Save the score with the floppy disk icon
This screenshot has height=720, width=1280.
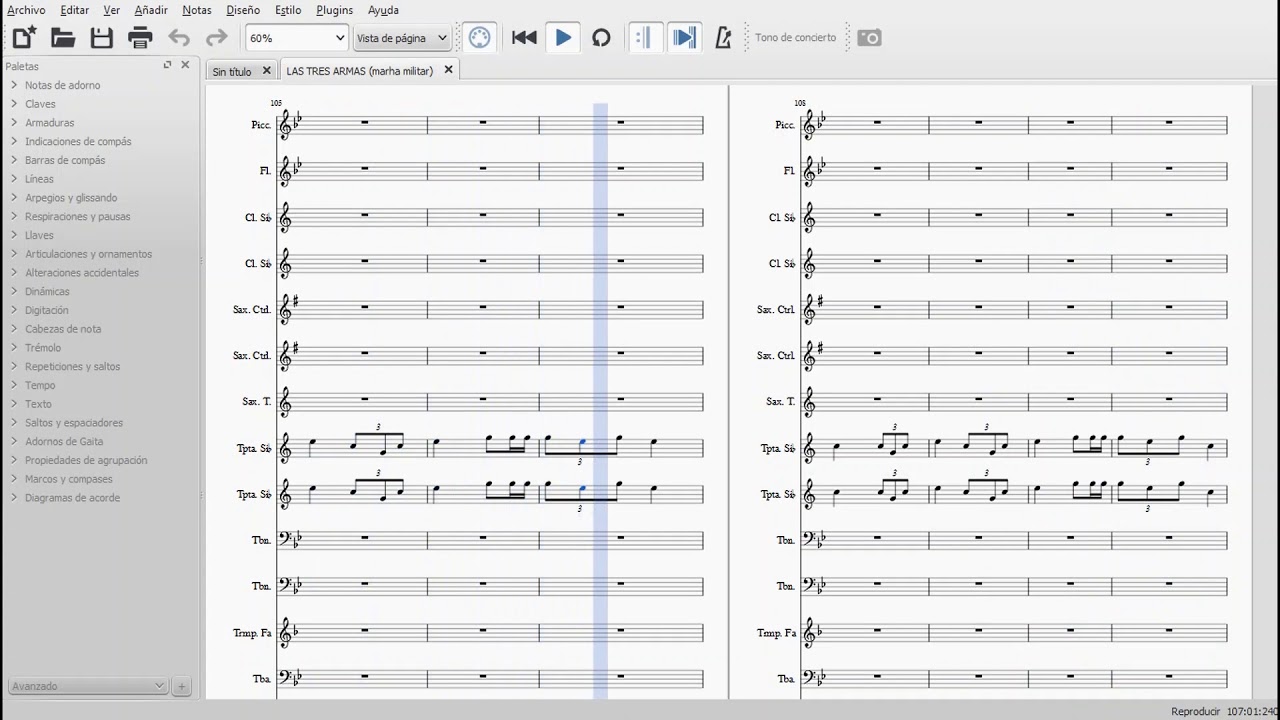(x=102, y=38)
